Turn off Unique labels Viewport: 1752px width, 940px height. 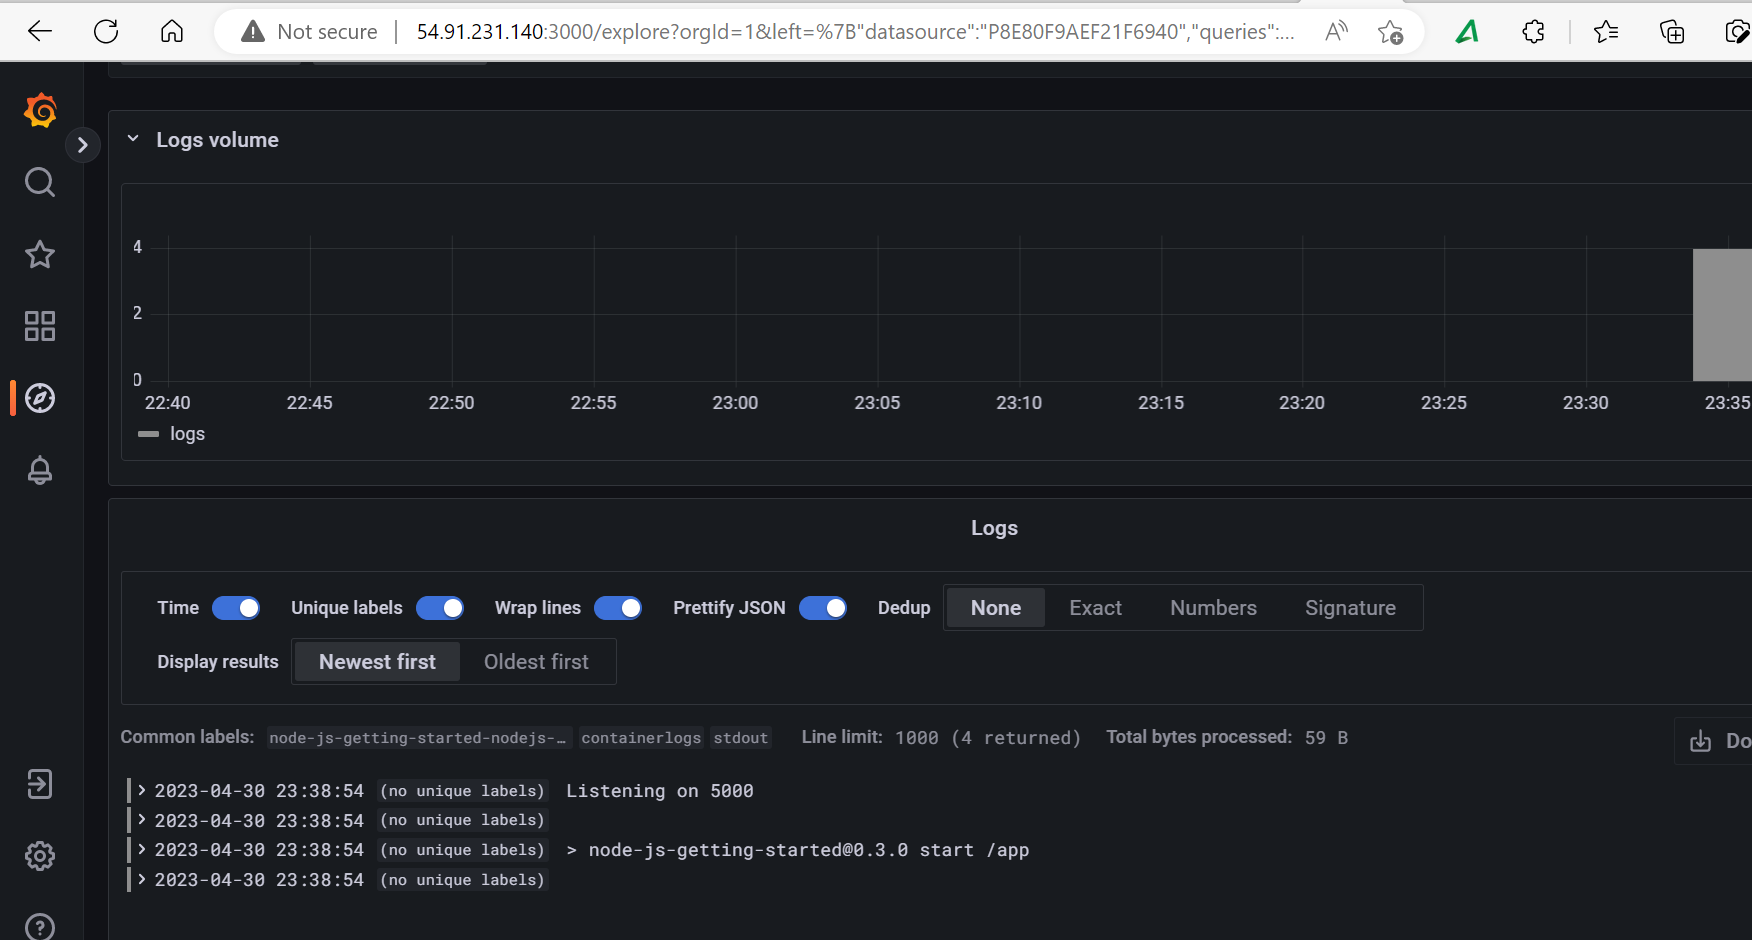pos(440,607)
